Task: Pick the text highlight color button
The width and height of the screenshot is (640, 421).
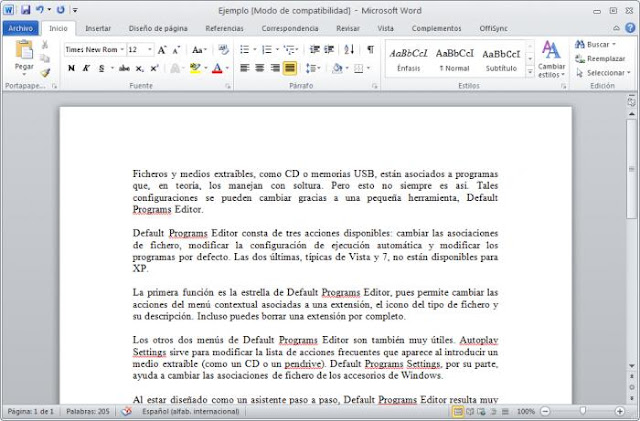Action: [196, 69]
